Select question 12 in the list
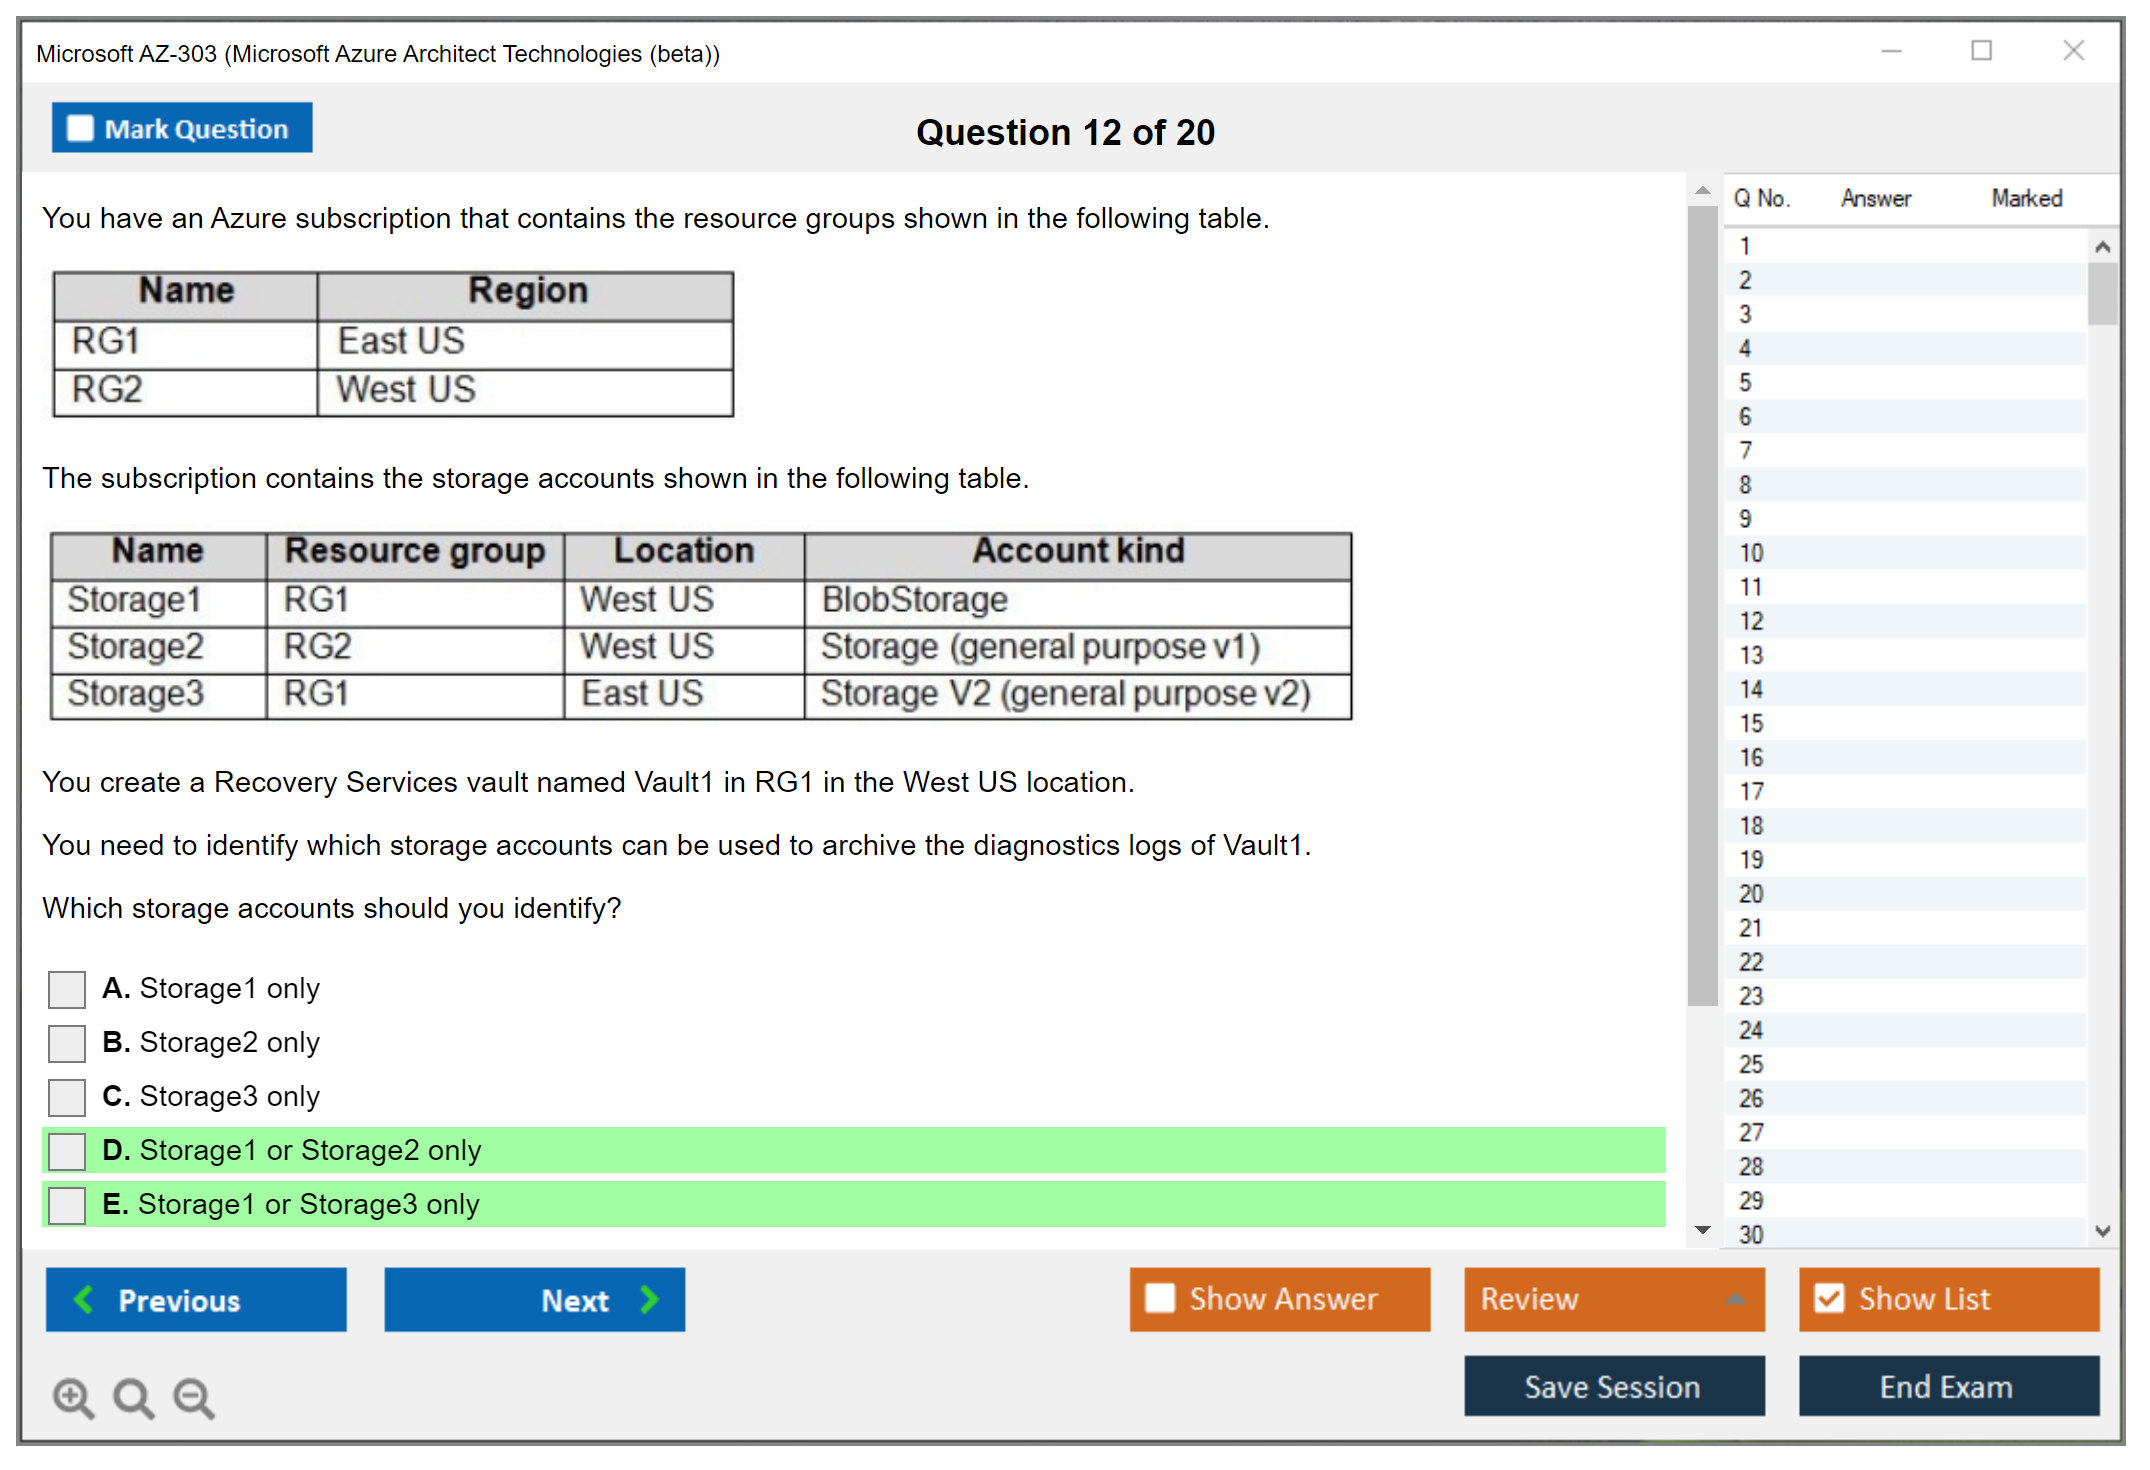 click(1751, 621)
